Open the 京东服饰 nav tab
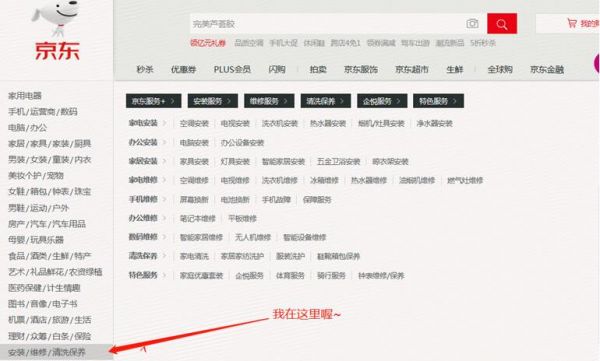Viewport: 600px width, 361px height. [361, 69]
